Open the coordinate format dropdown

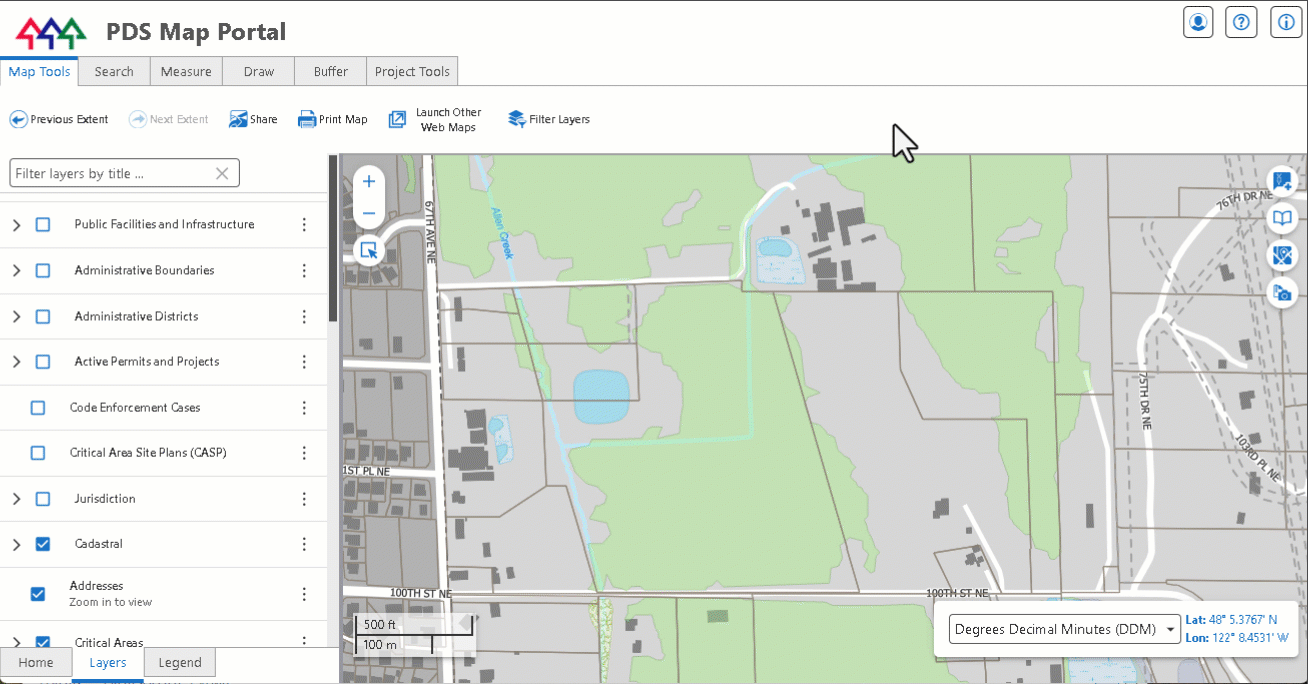(1065, 629)
